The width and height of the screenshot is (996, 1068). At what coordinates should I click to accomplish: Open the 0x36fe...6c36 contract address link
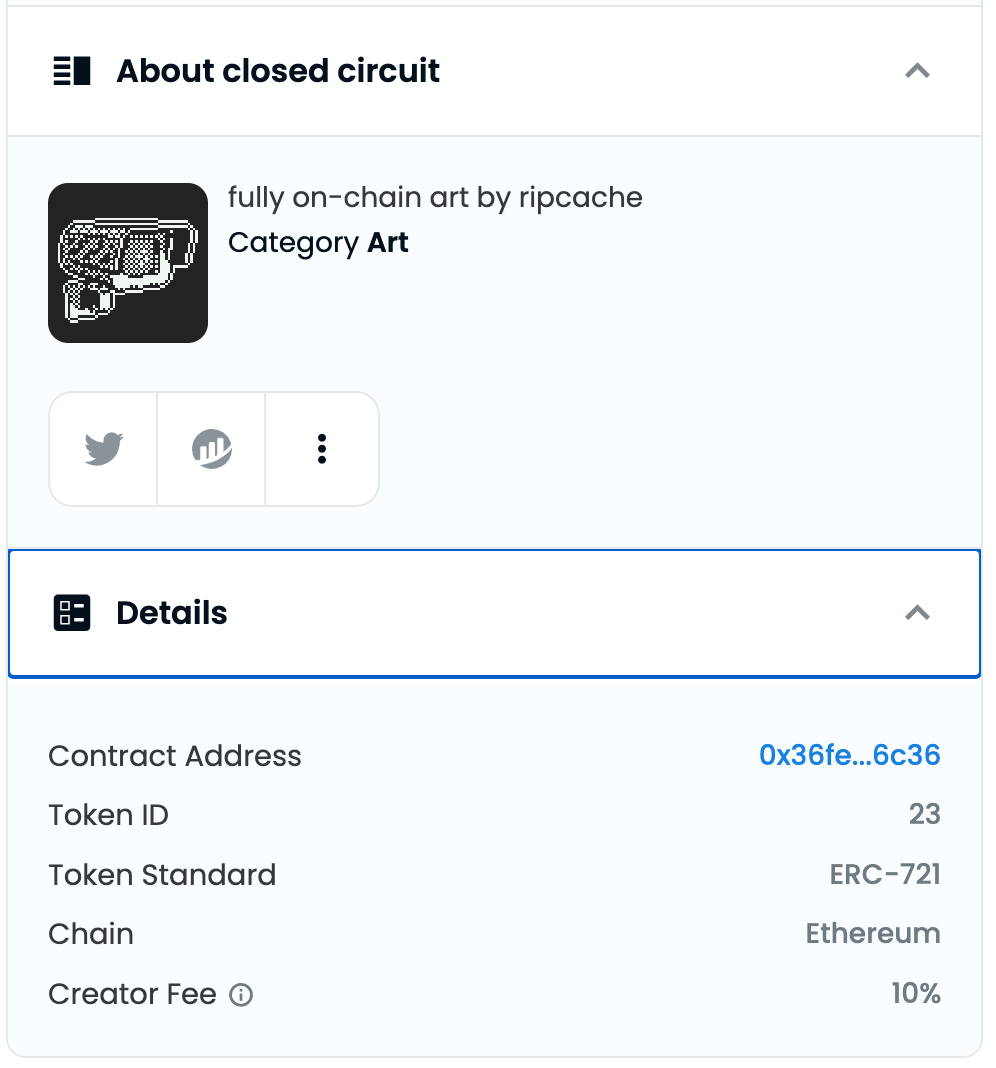tap(850, 755)
